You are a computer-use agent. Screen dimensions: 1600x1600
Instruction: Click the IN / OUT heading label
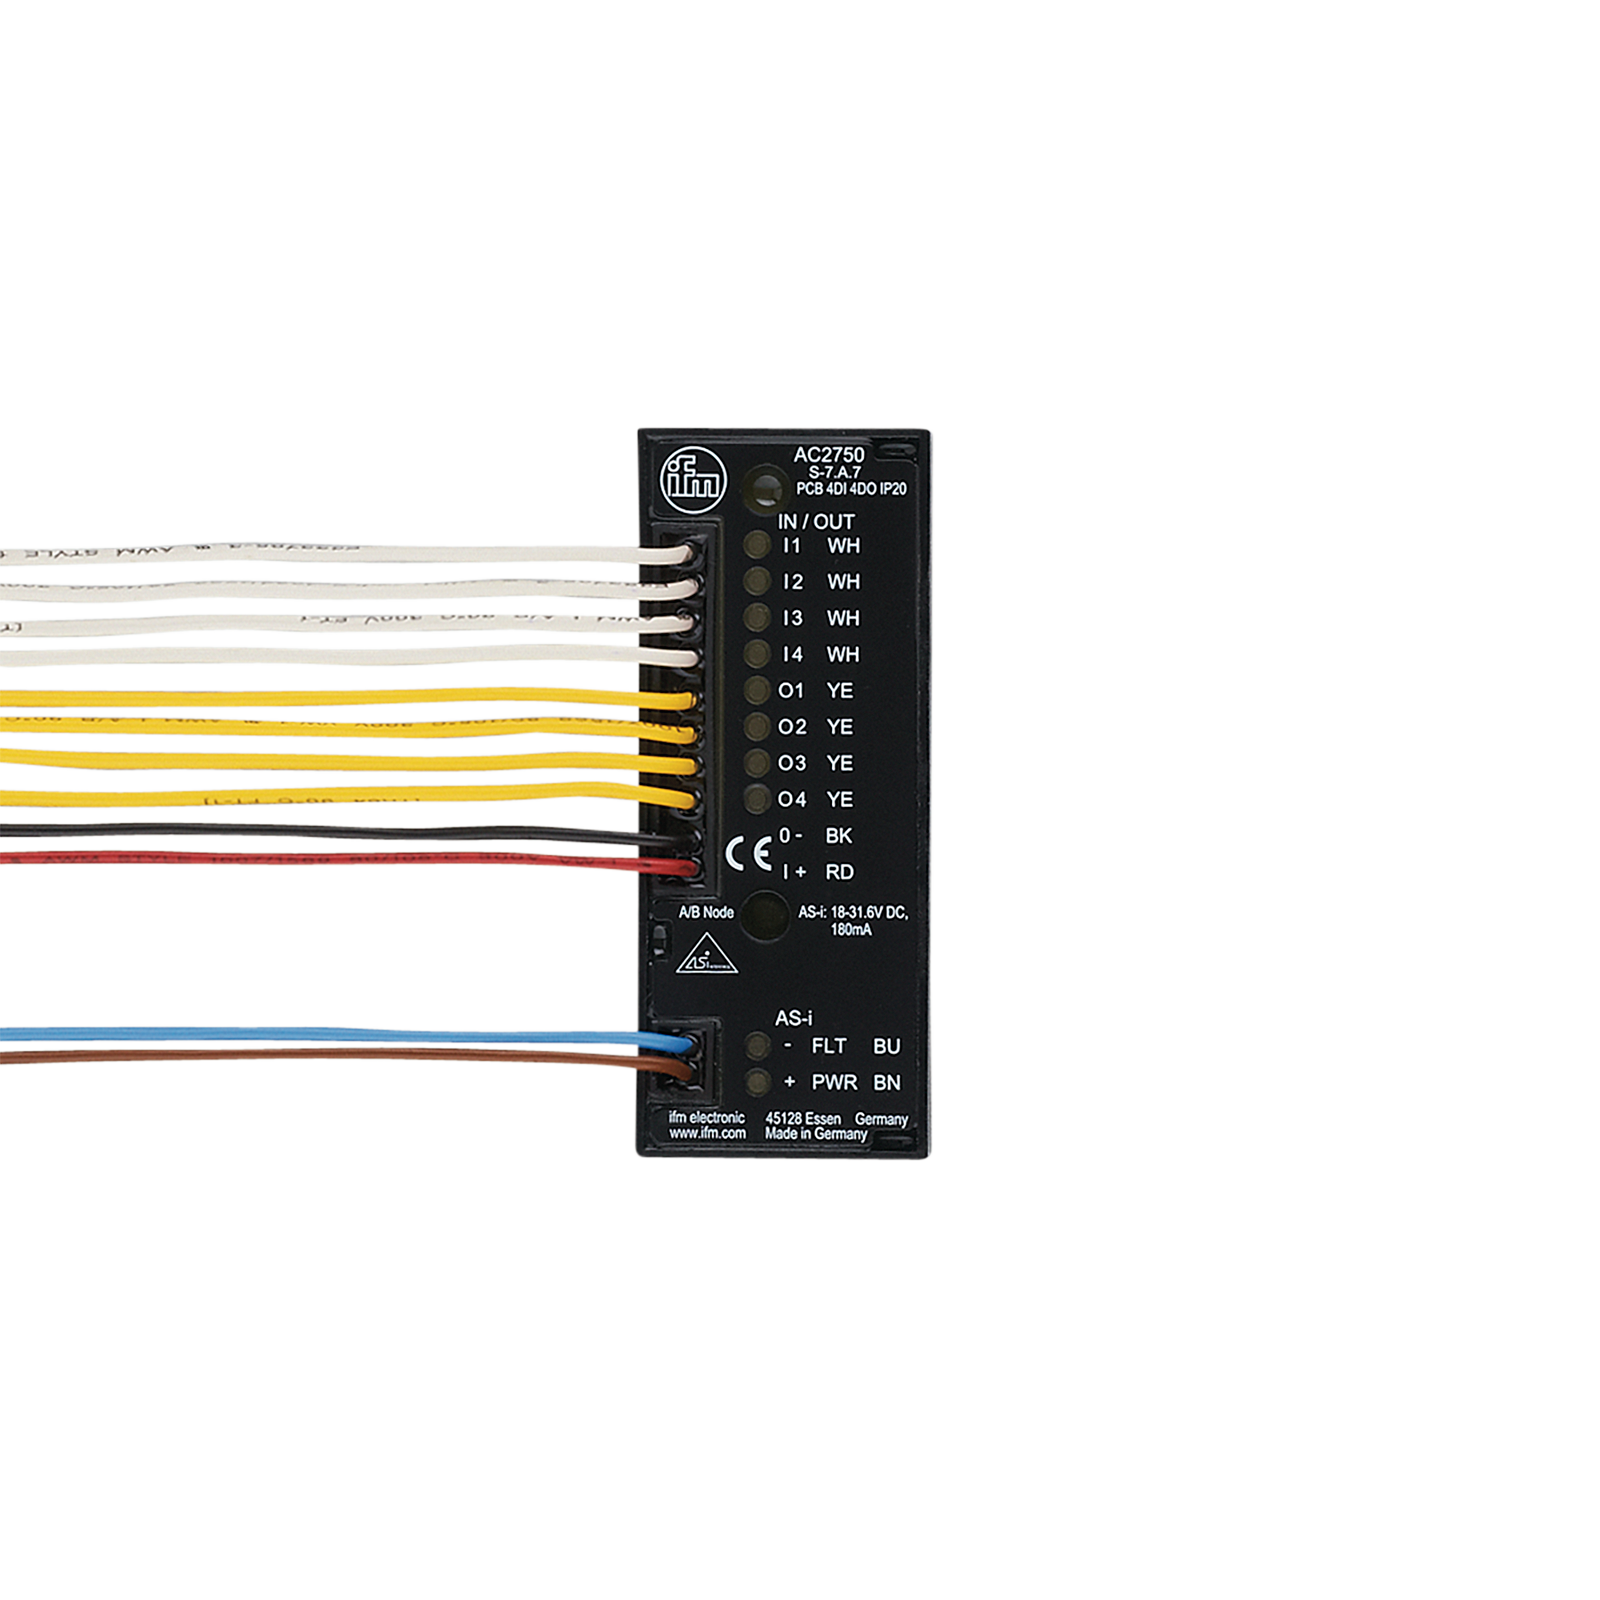click(x=816, y=521)
